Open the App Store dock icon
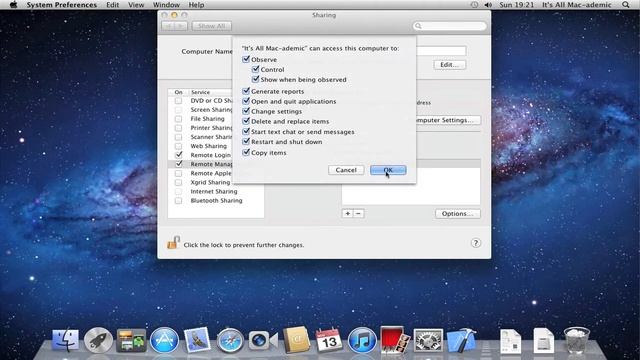 click(x=164, y=340)
